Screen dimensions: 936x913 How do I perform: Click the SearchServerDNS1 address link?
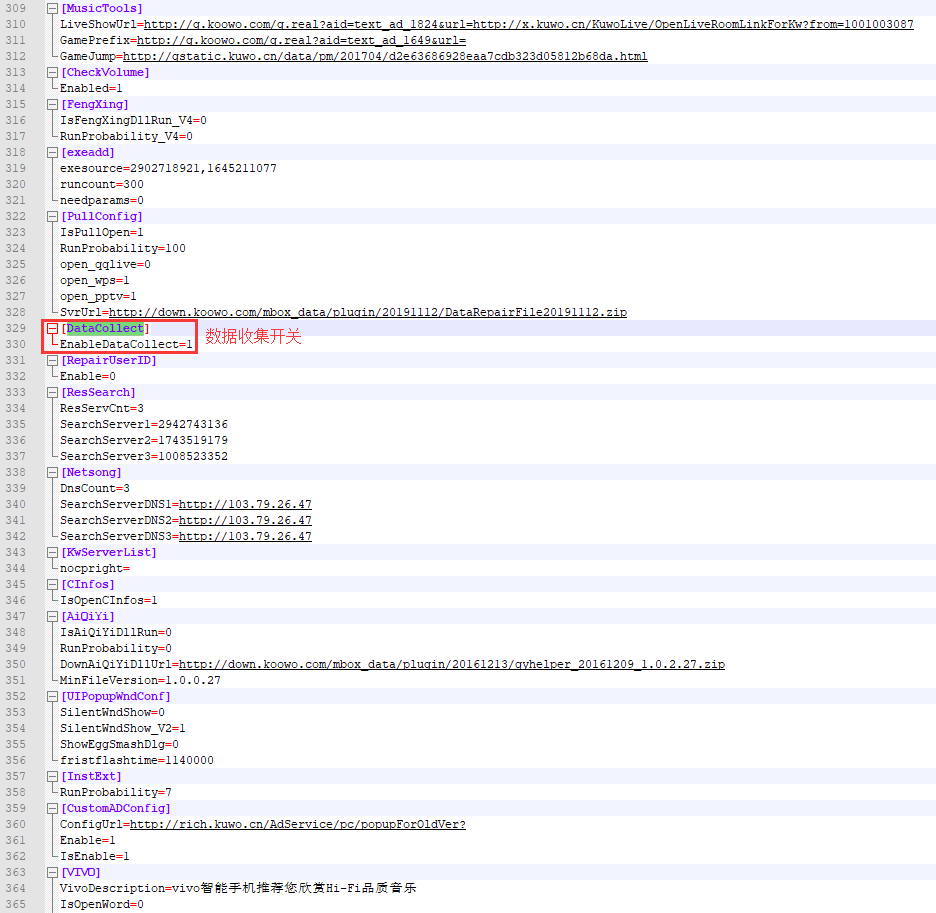click(x=245, y=504)
